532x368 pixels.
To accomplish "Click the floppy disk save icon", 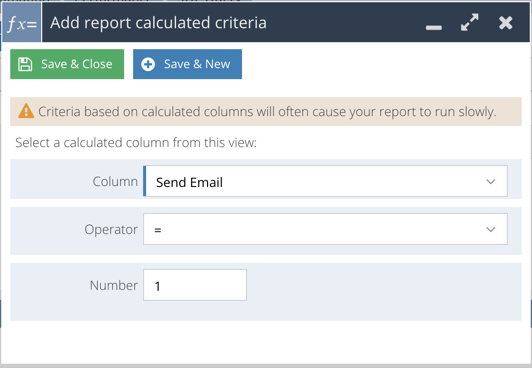I will pos(25,64).
